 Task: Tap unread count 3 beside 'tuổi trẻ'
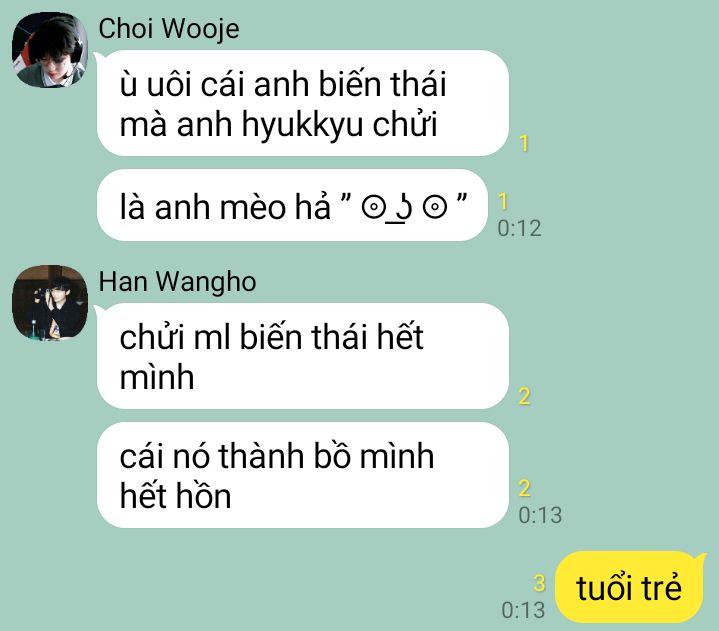539,583
